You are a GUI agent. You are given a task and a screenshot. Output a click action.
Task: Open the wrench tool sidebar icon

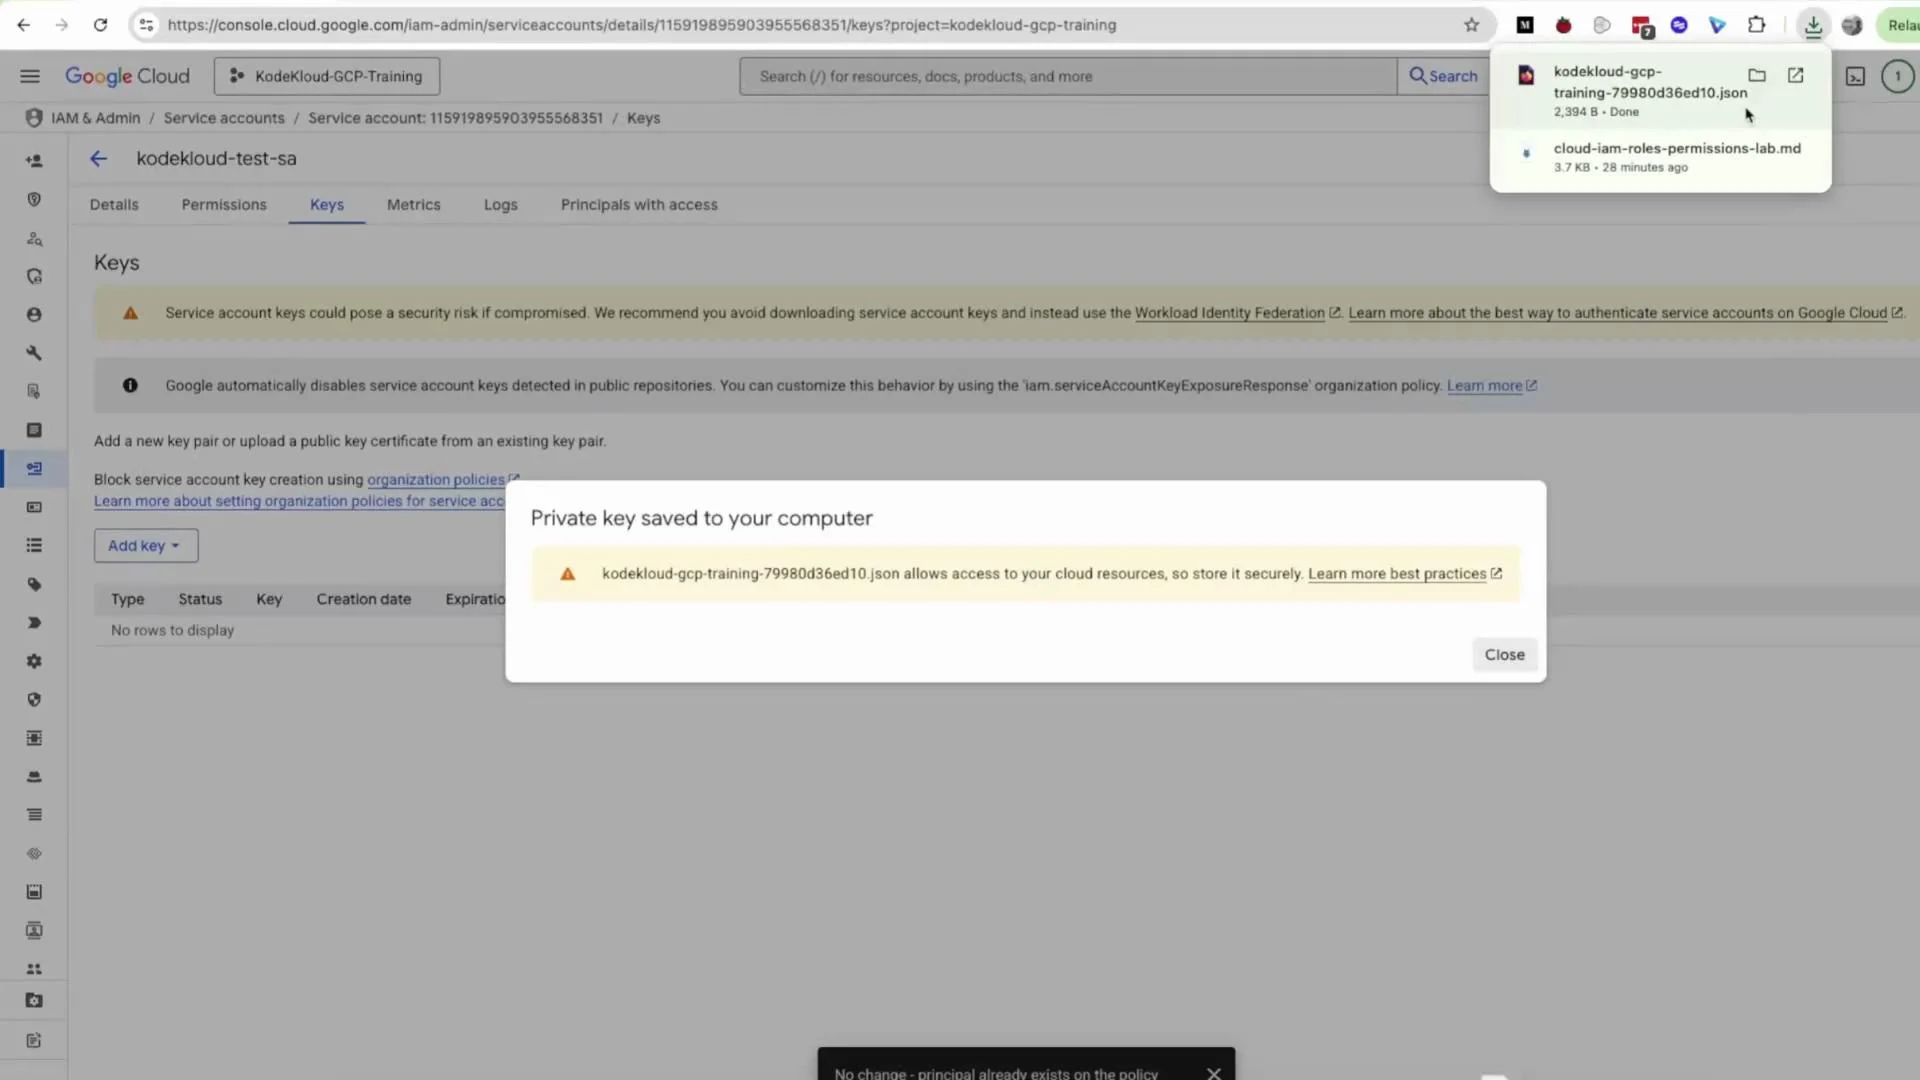click(x=34, y=353)
